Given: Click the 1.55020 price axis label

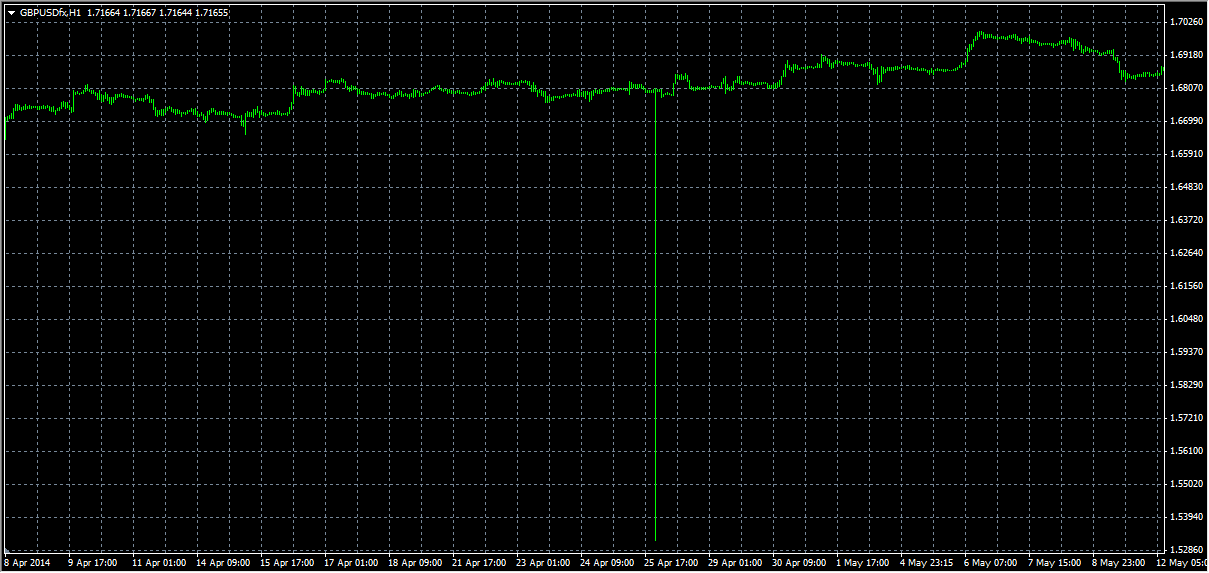Looking at the screenshot, I should (x=1186, y=483).
